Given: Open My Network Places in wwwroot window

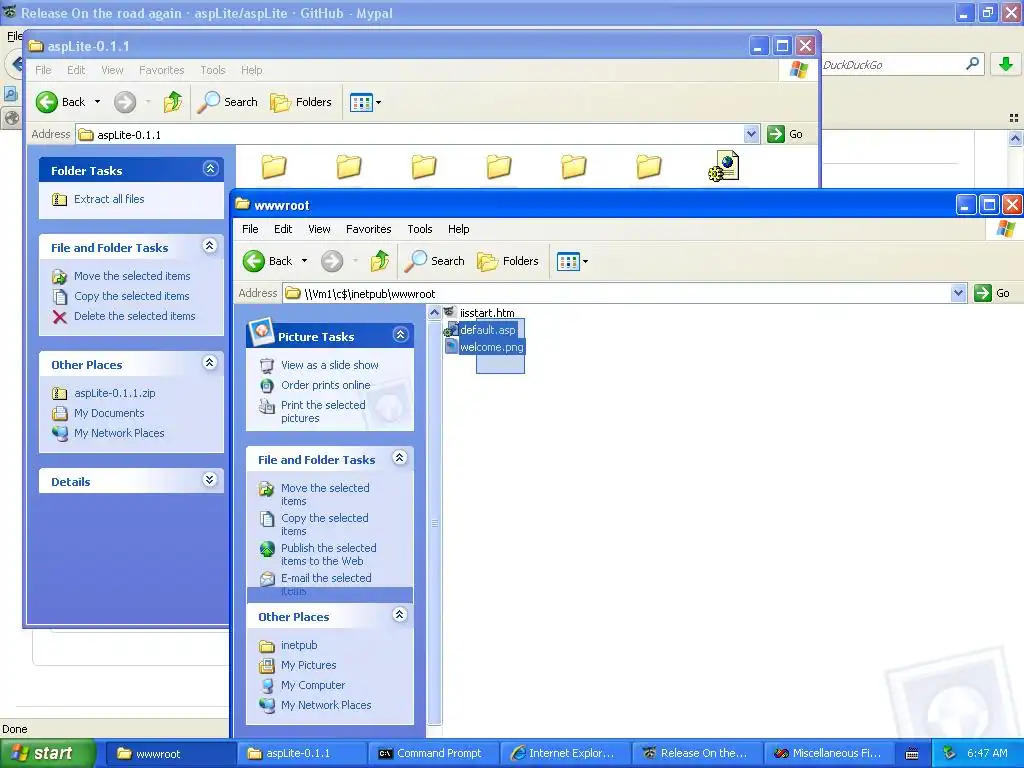Looking at the screenshot, I should 326,705.
